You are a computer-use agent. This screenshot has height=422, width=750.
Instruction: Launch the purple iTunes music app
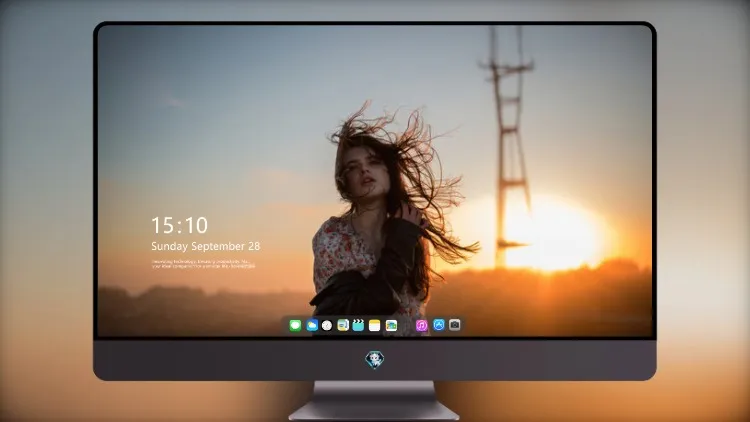pos(421,325)
